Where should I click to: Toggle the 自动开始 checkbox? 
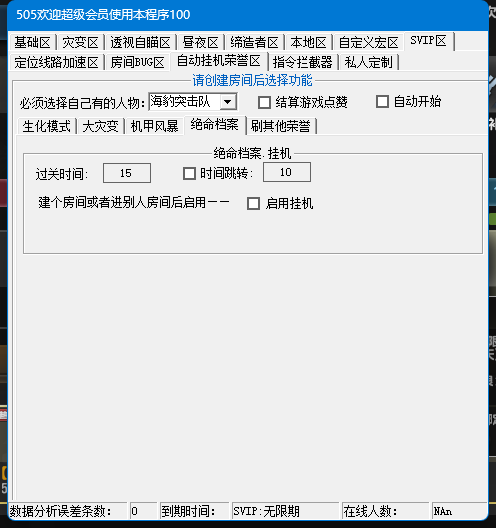coord(383,102)
